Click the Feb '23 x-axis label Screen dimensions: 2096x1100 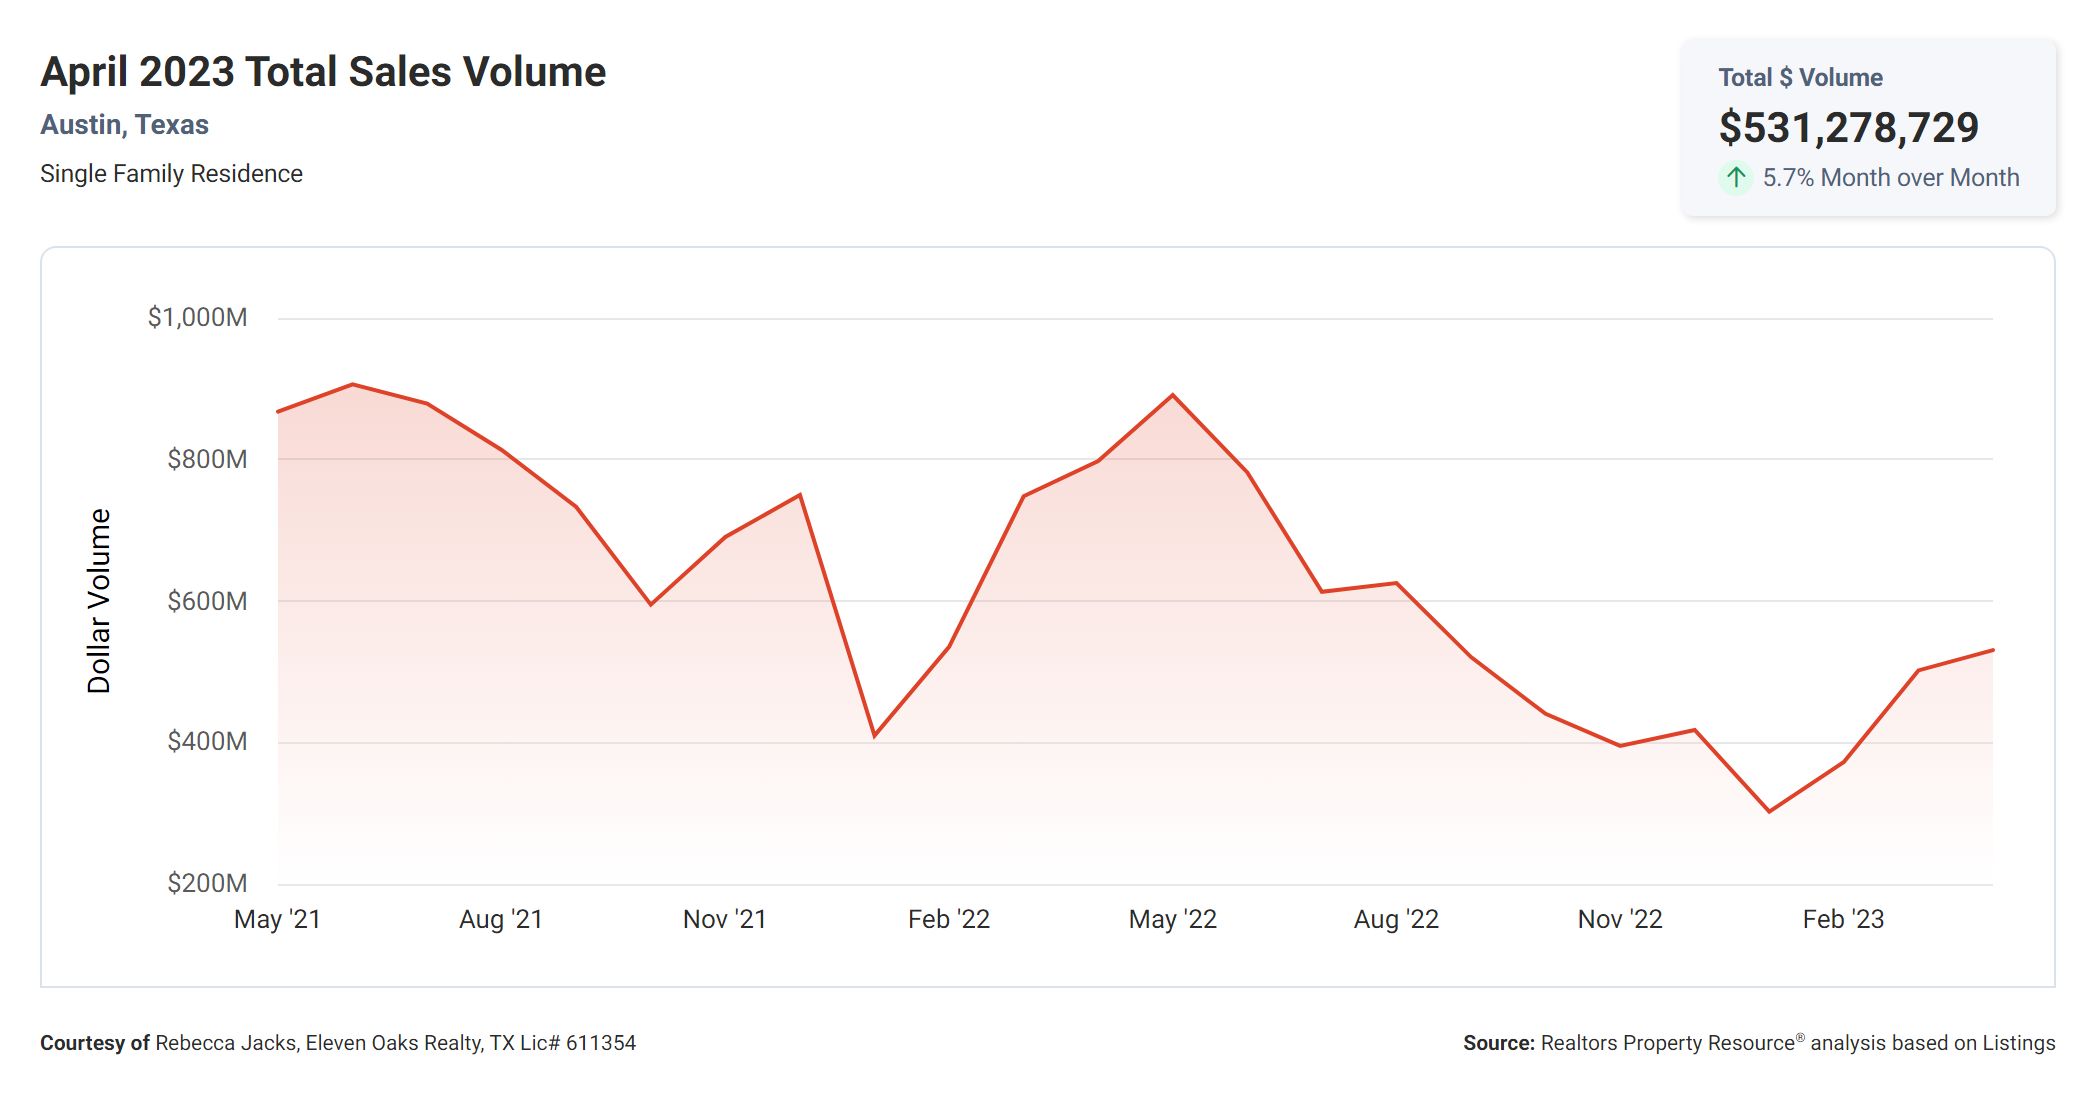[x=1843, y=919]
